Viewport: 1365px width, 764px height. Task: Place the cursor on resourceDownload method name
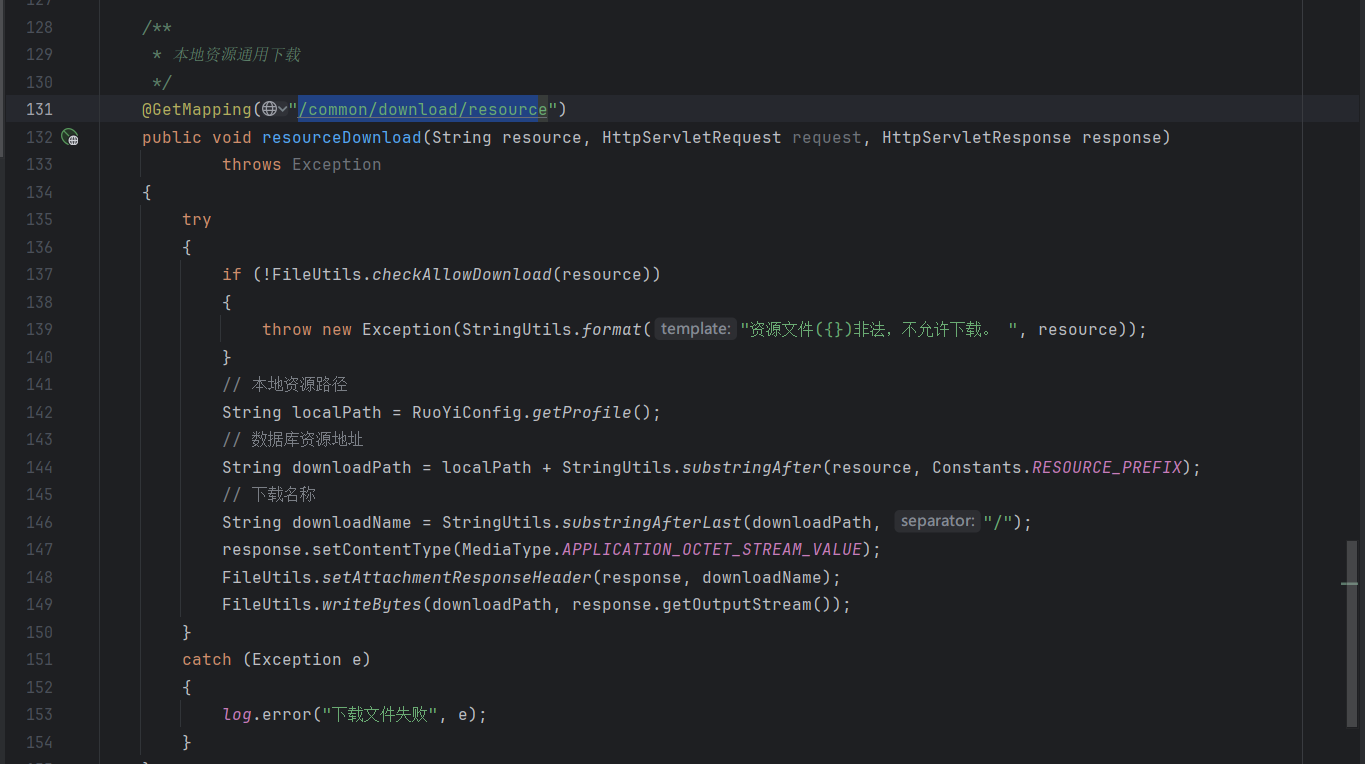[342, 137]
